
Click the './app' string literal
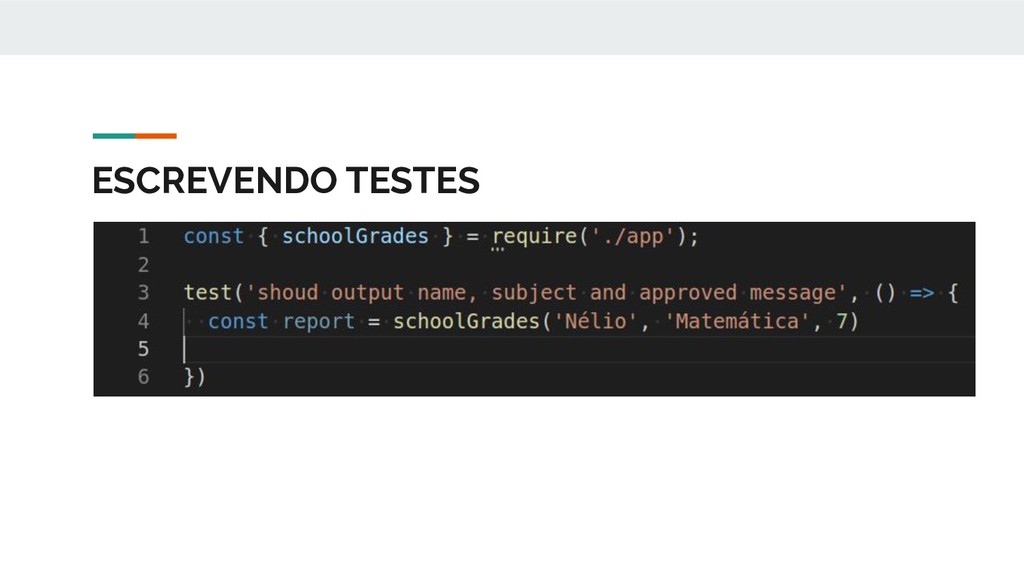[632, 236]
